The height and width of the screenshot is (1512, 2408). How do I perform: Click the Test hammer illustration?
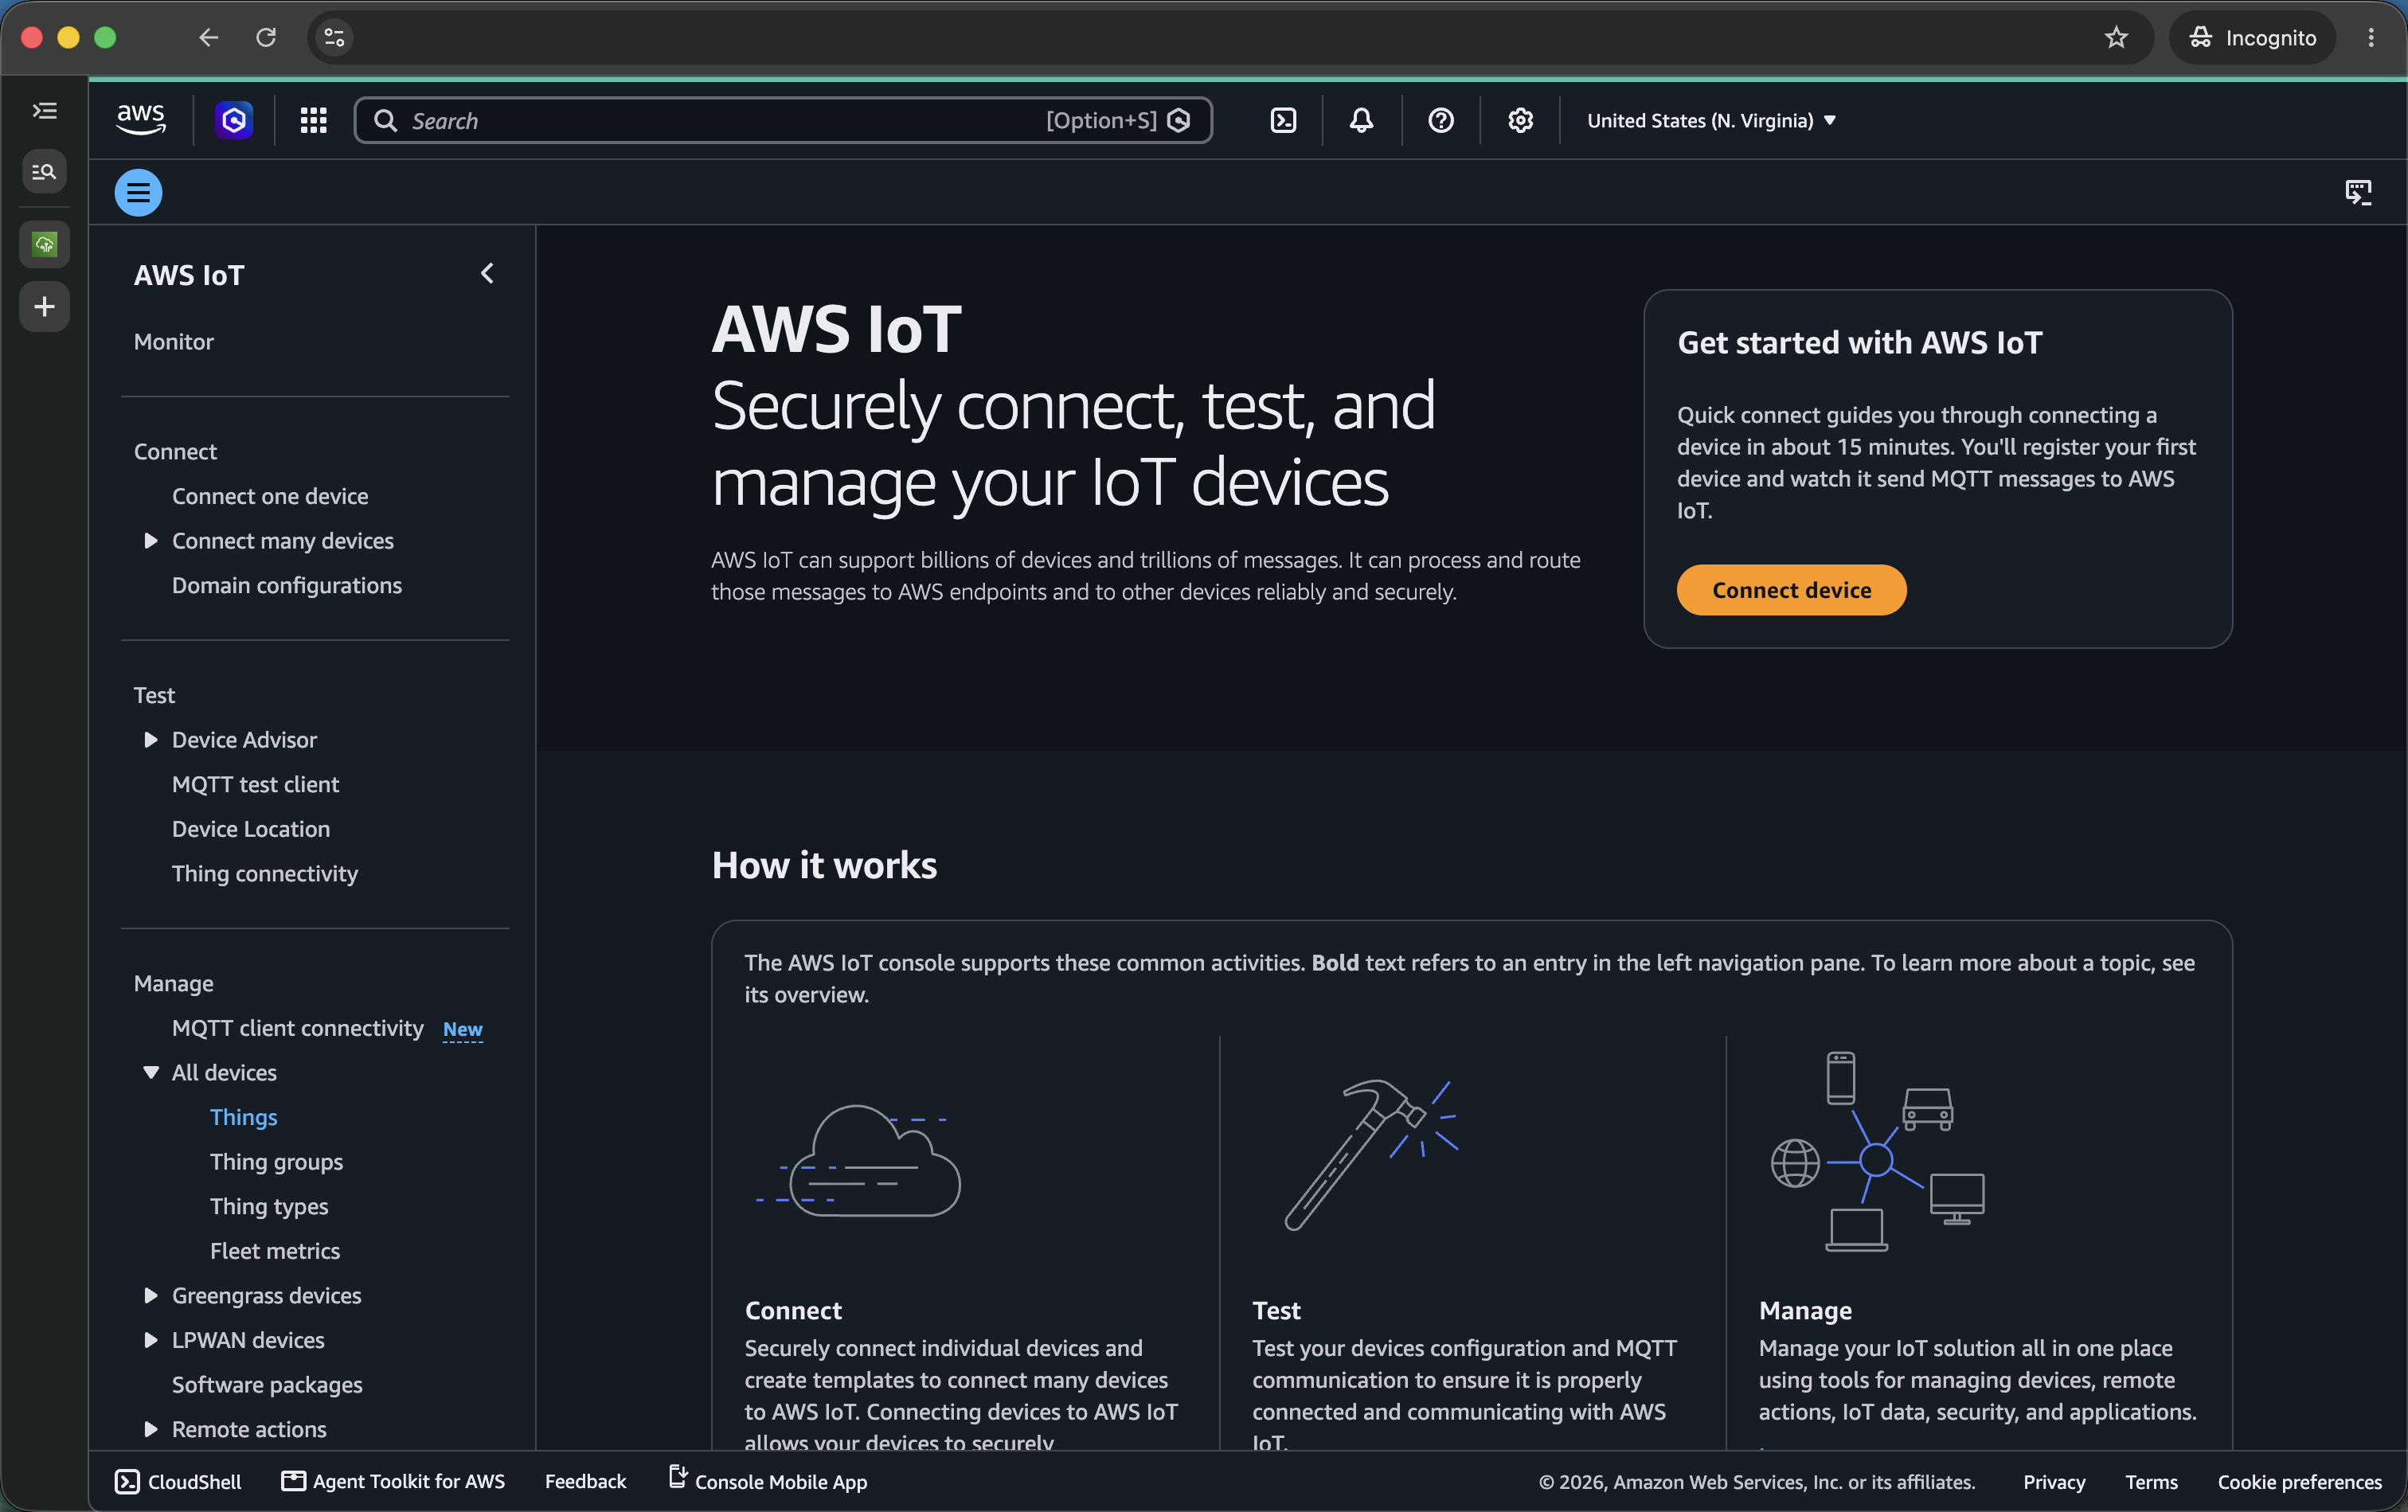click(1371, 1154)
